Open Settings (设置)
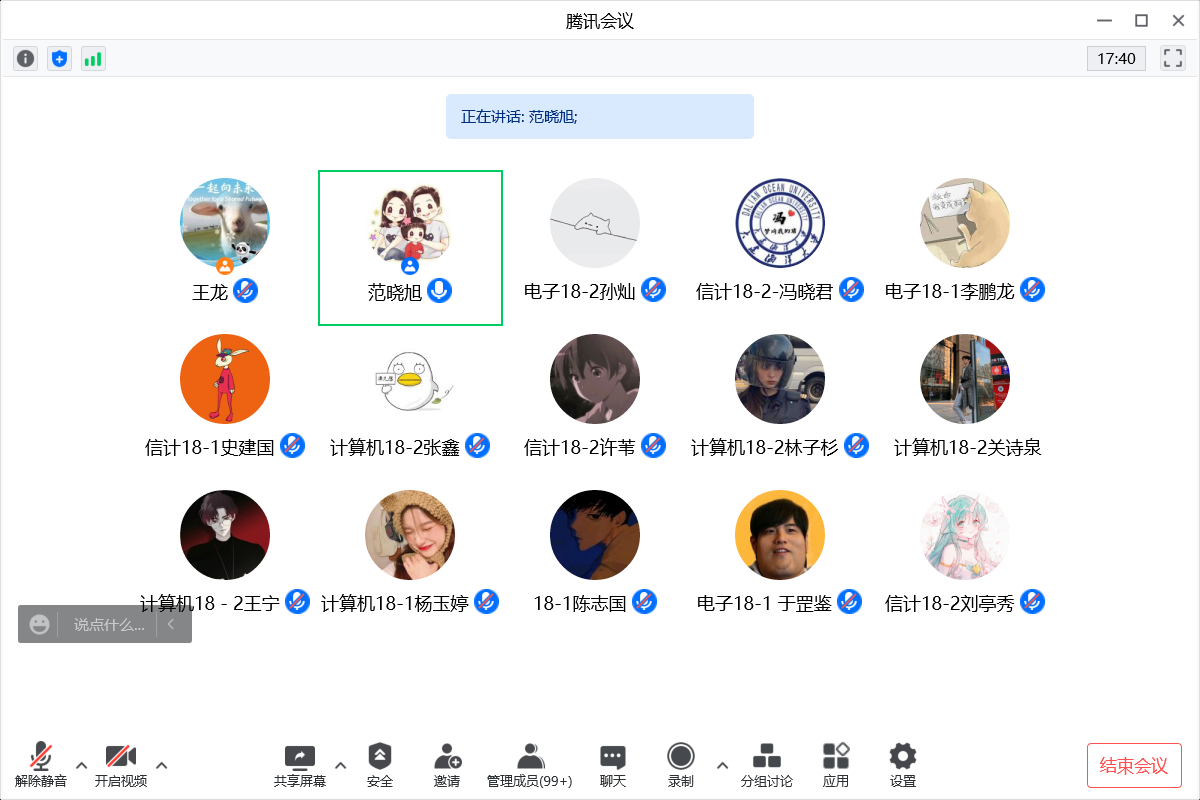This screenshot has height=800, width=1200. click(x=903, y=765)
